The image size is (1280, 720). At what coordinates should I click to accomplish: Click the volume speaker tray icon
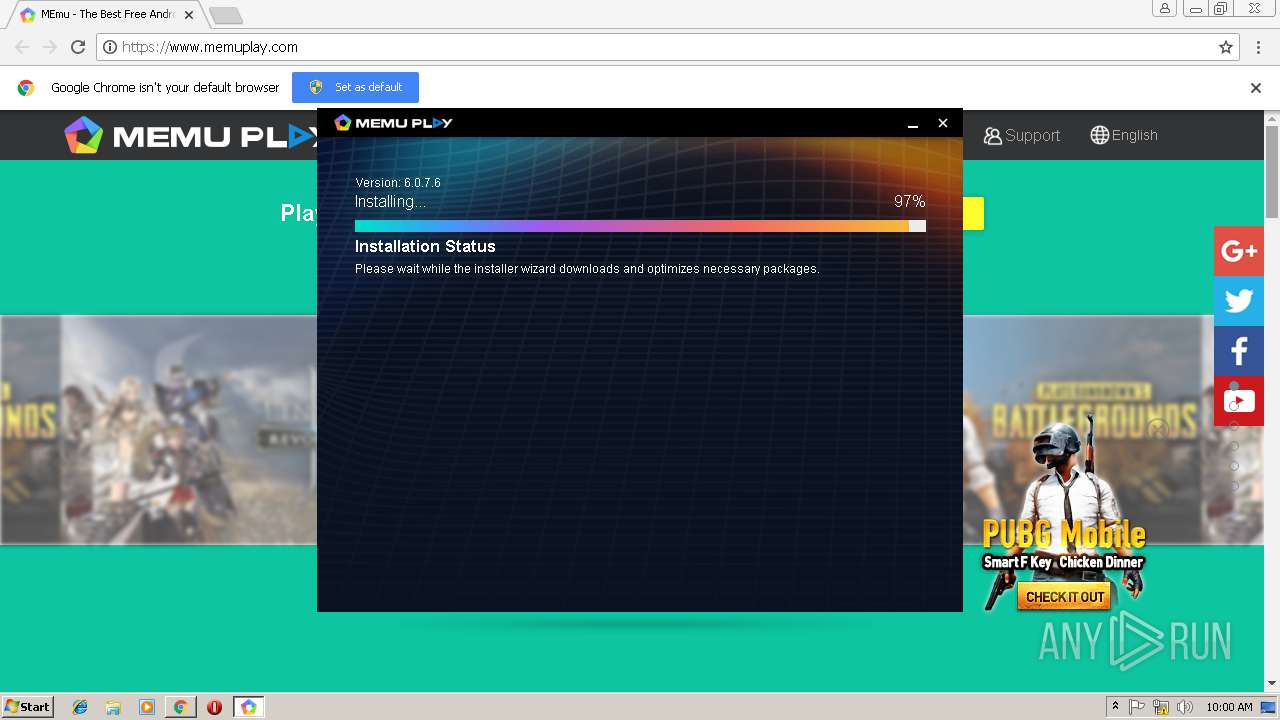pyautogui.click(x=1185, y=707)
